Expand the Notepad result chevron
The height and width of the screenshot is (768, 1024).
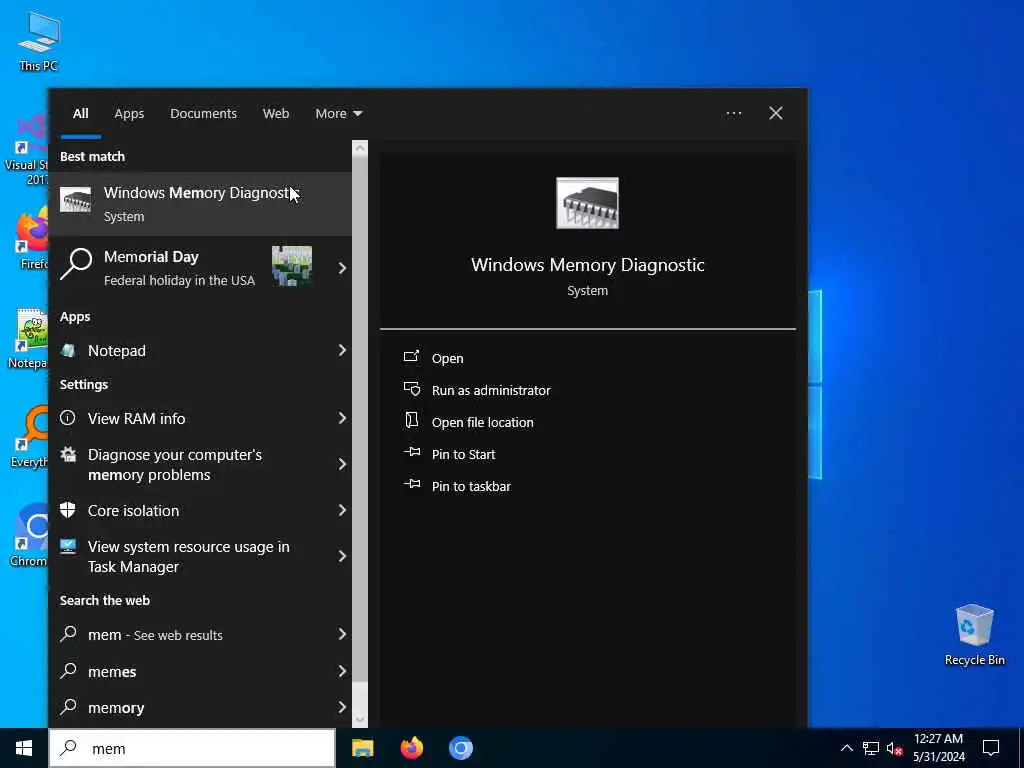click(x=342, y=351)
